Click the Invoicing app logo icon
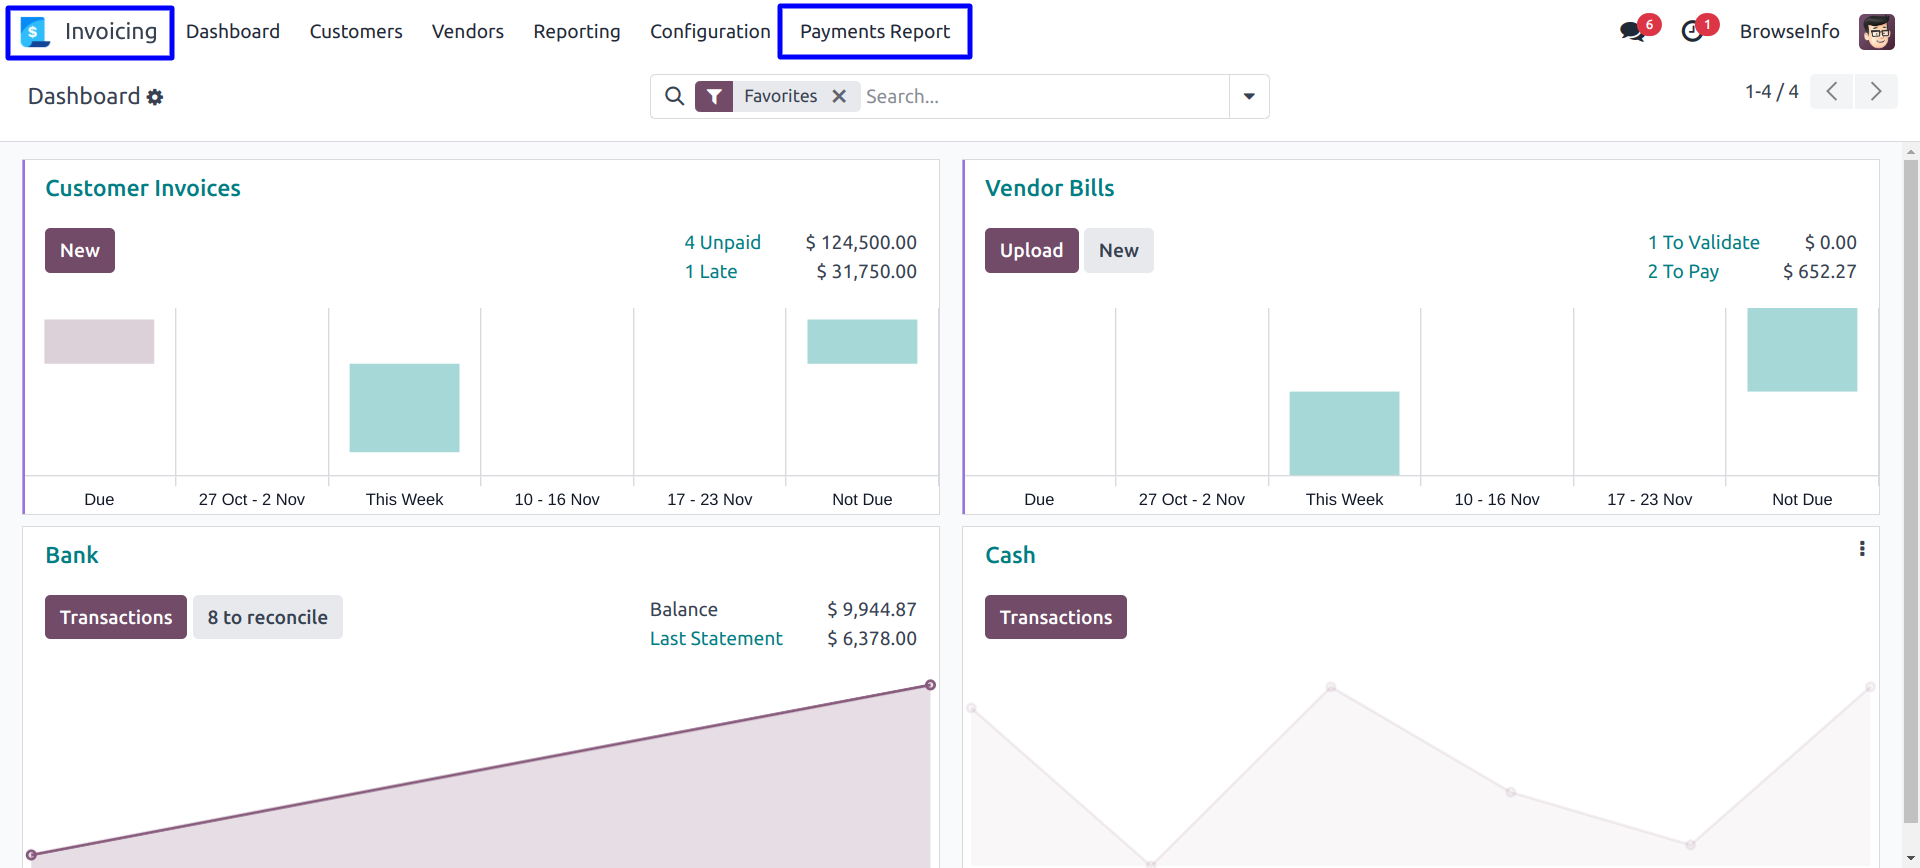Screen dimensions: 1920x868 coord(35,32)
